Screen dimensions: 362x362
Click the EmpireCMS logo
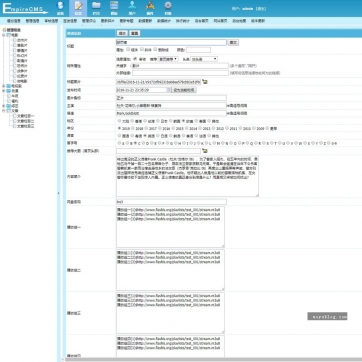click(x=25, y=8)
